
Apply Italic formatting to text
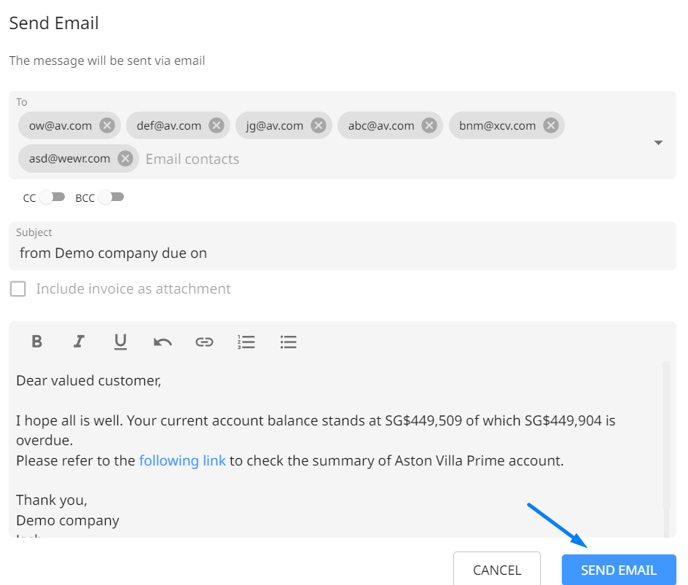(79, 341)
